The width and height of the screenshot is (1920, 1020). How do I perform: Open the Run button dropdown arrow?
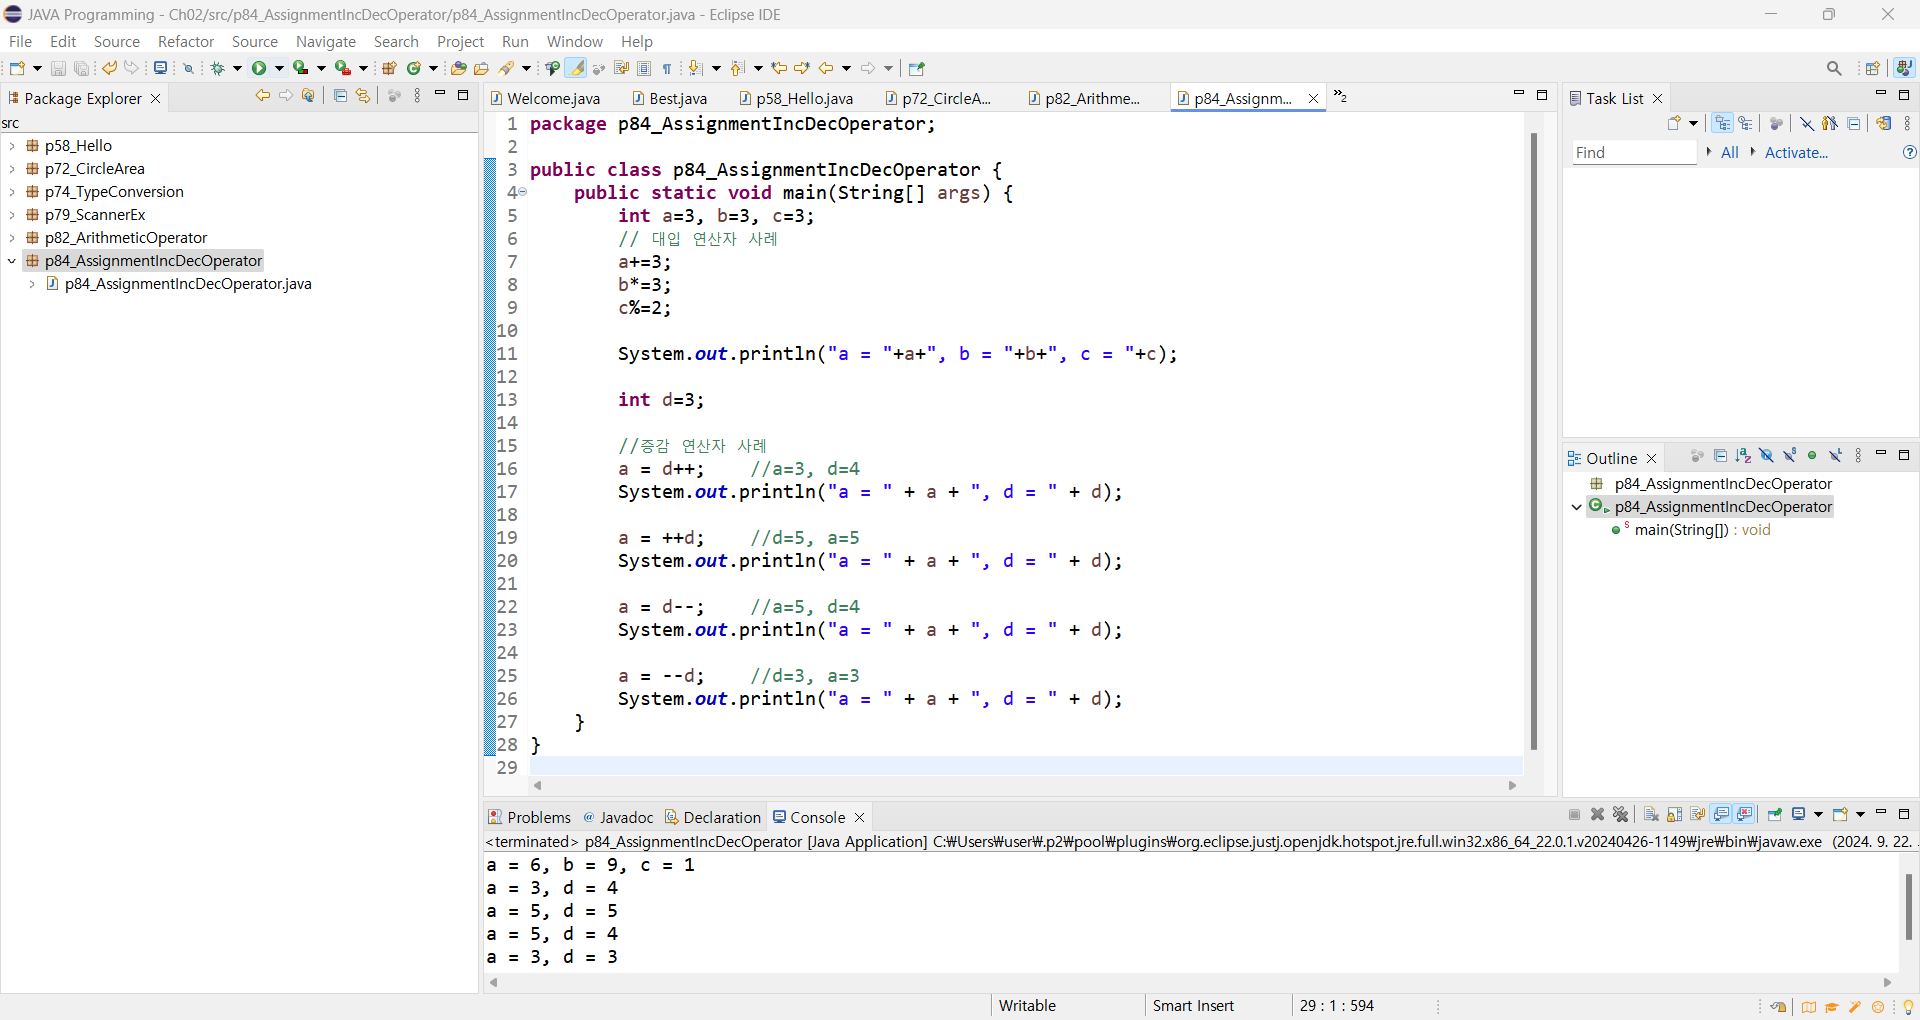pos(279,68)
